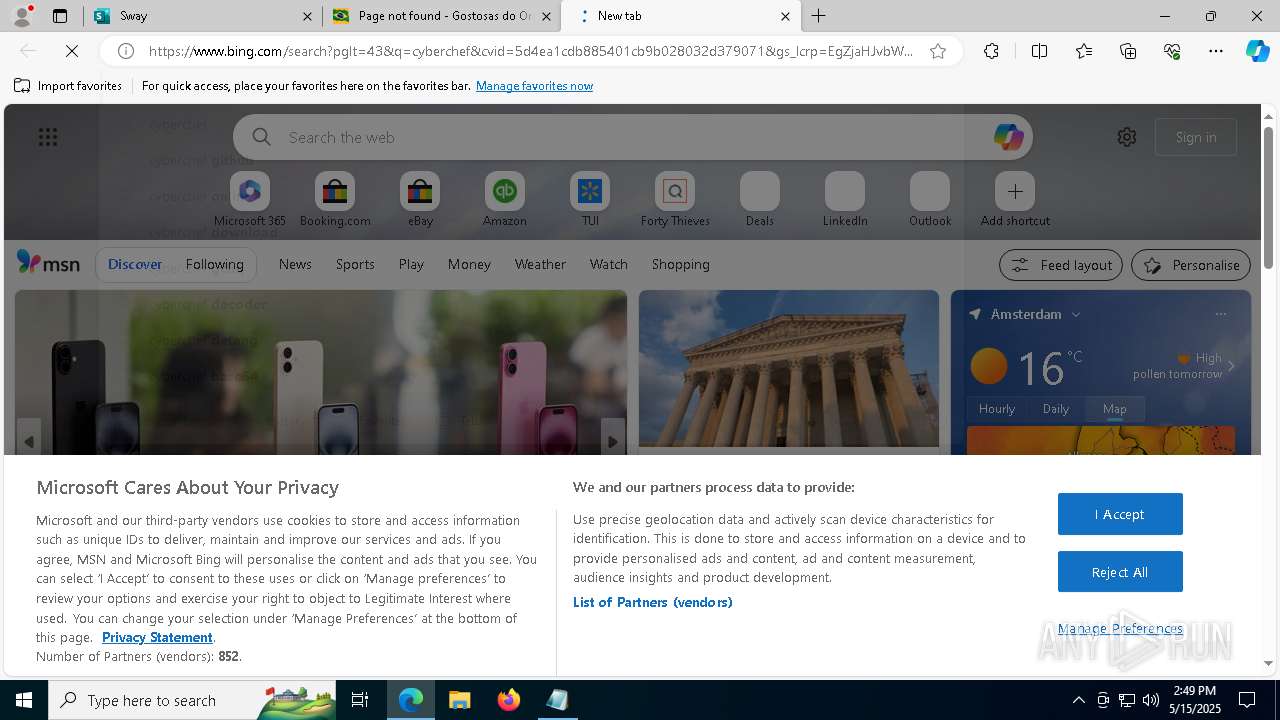
Task: Select the Map weather tab
Action: pyautogui.click(x=1115, y=409)
